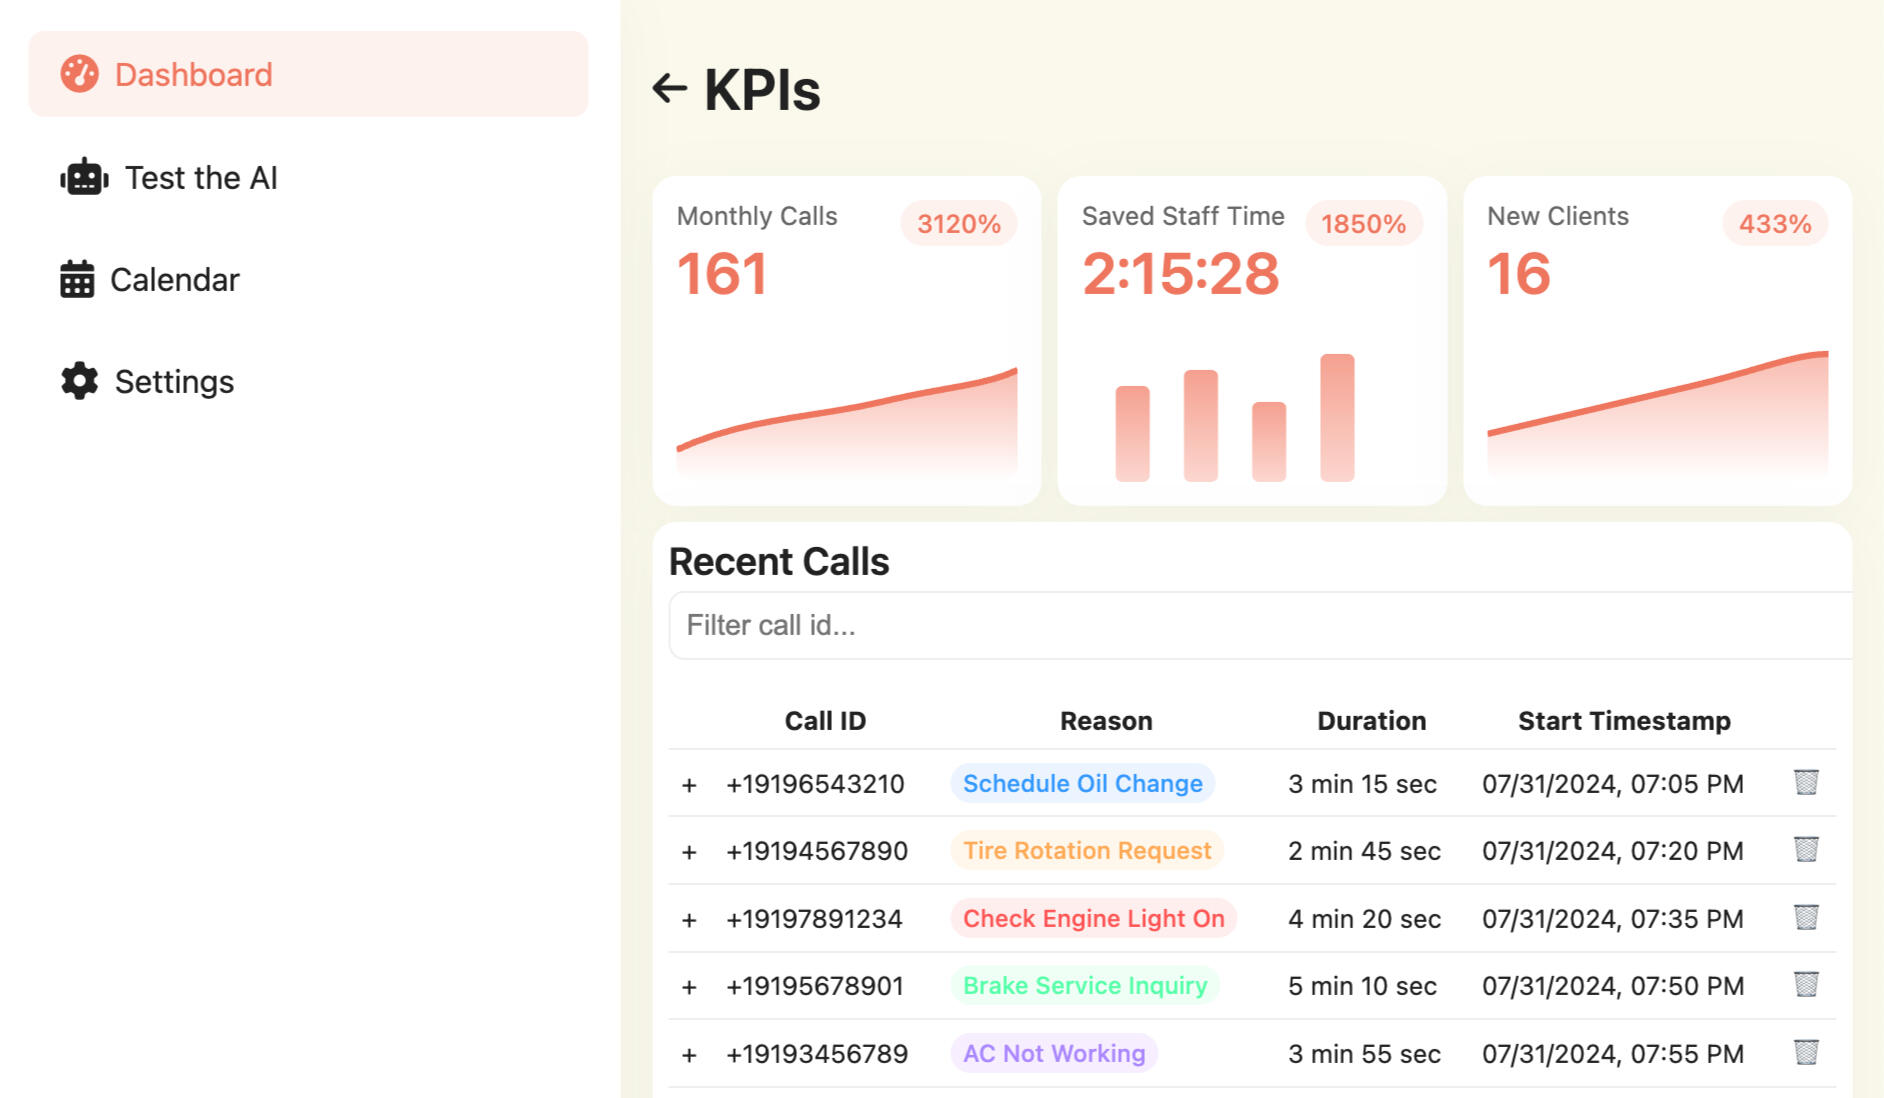Click the calendar icon in sidebar

tap(77, 280)
